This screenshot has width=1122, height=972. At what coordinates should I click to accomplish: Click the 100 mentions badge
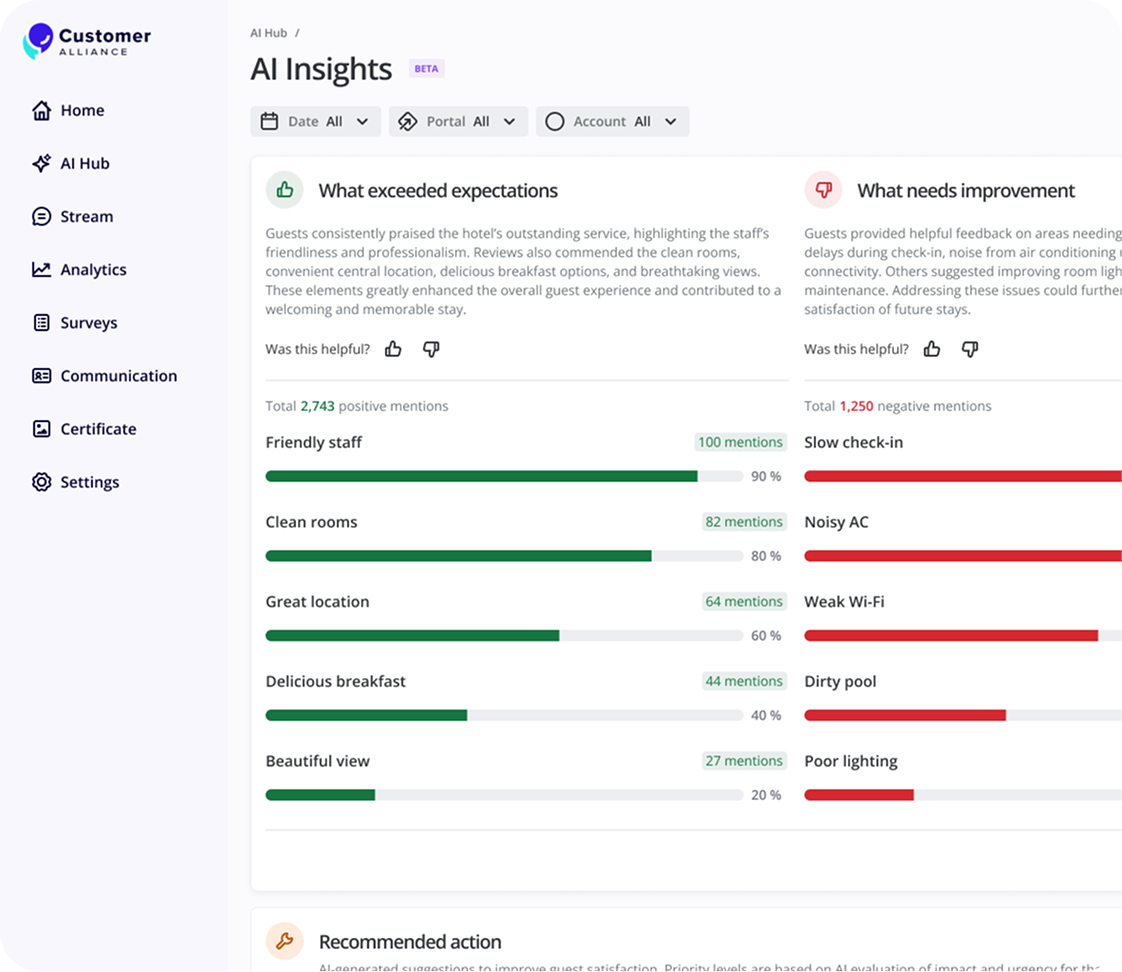(740, 442)
